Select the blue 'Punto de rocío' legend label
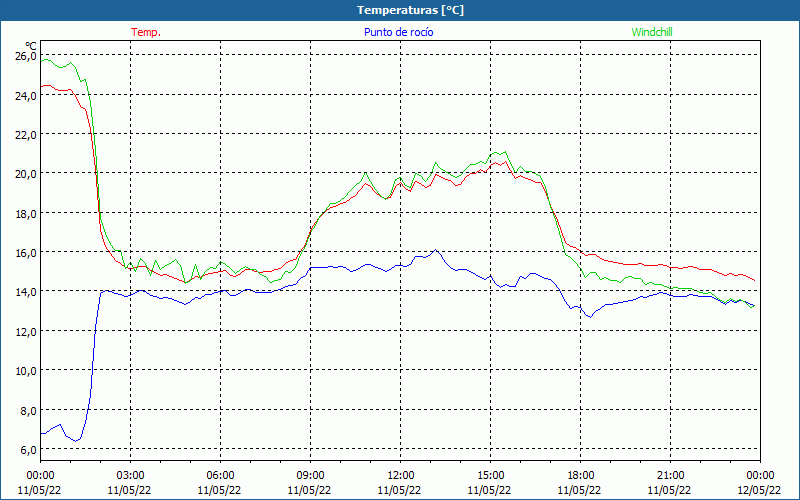The height and width of the screenshot is (500, 800). click(x=398, y=32)
